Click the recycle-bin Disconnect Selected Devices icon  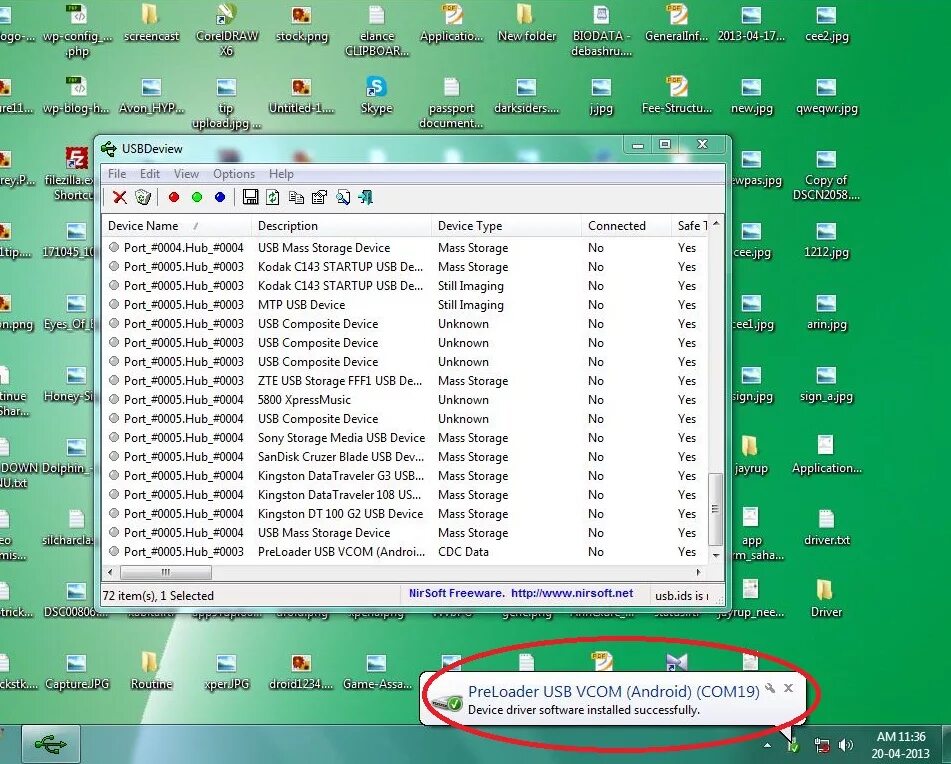tap(143, 197)
